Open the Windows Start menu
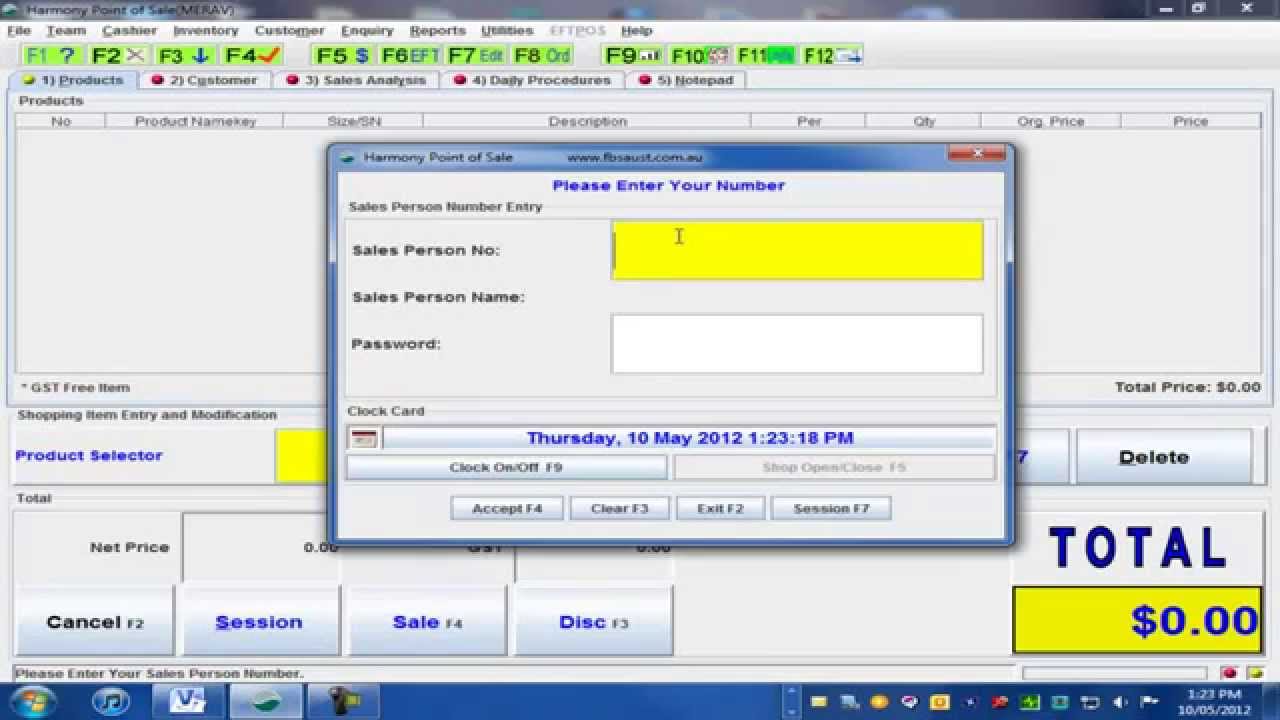 point(33,700)
